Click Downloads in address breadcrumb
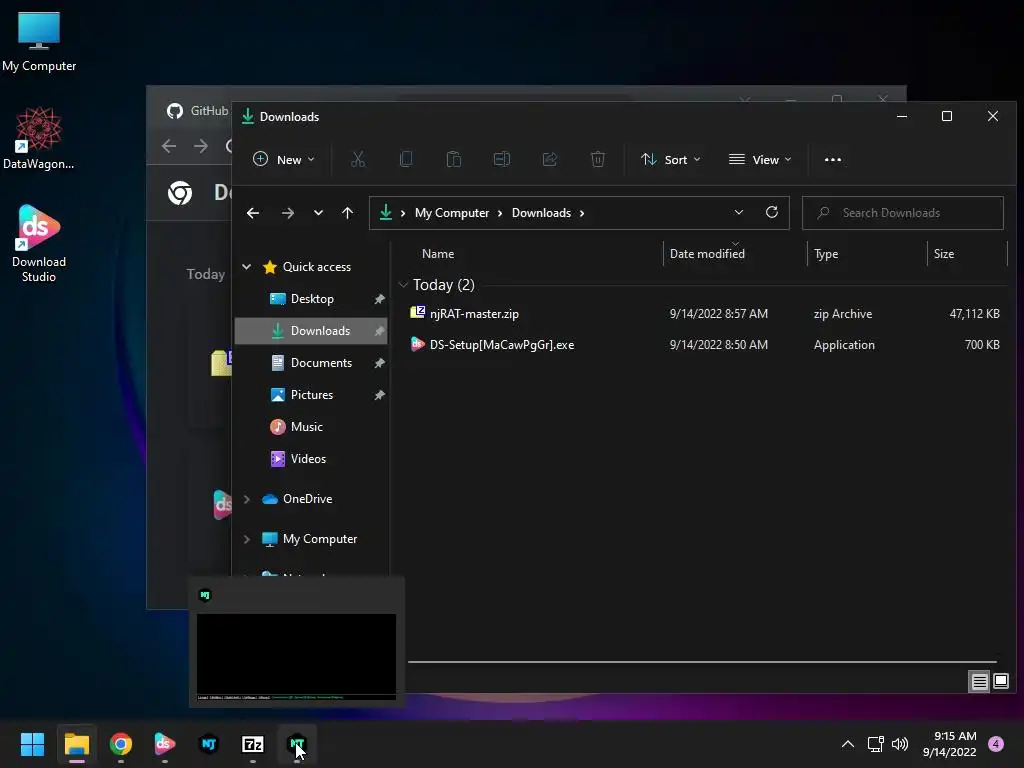This screenshot has height=768, width=1024. [541, 213]
